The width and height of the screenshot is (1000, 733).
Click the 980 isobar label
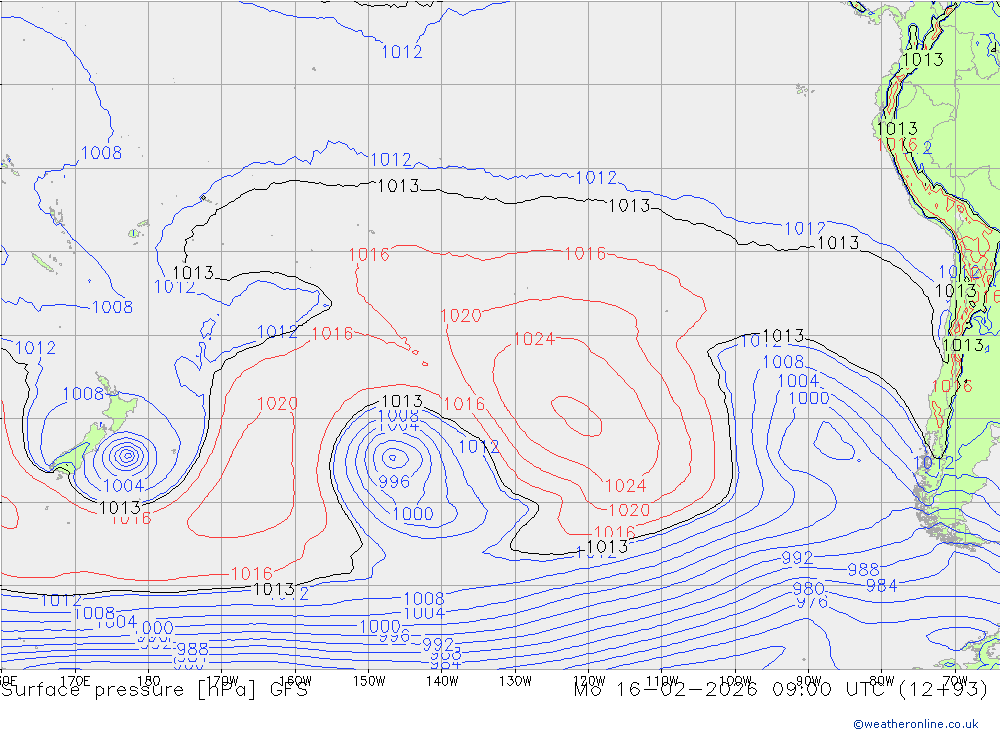(x=809, y=588)
